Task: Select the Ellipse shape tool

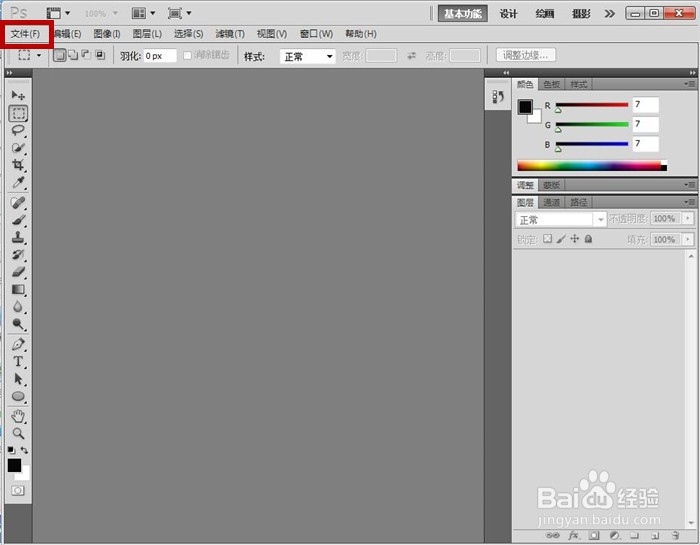Action: point(18,396)
